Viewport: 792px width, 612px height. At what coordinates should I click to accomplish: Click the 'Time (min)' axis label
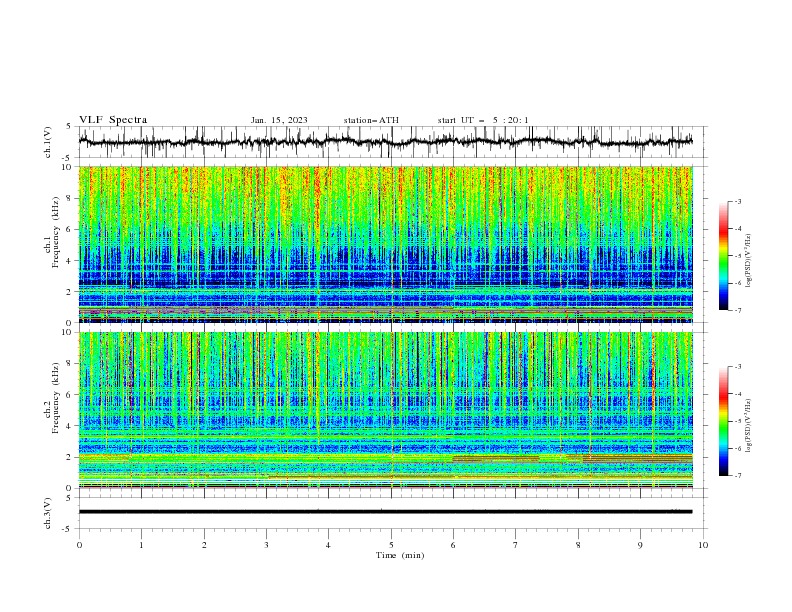tap(400, 555)
